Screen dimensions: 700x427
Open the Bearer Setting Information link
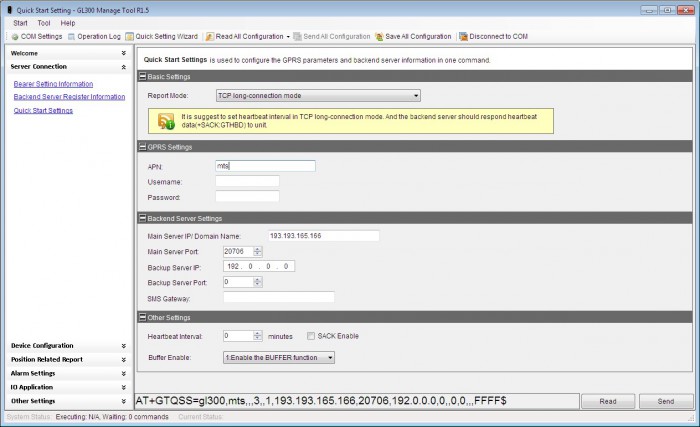53,84
